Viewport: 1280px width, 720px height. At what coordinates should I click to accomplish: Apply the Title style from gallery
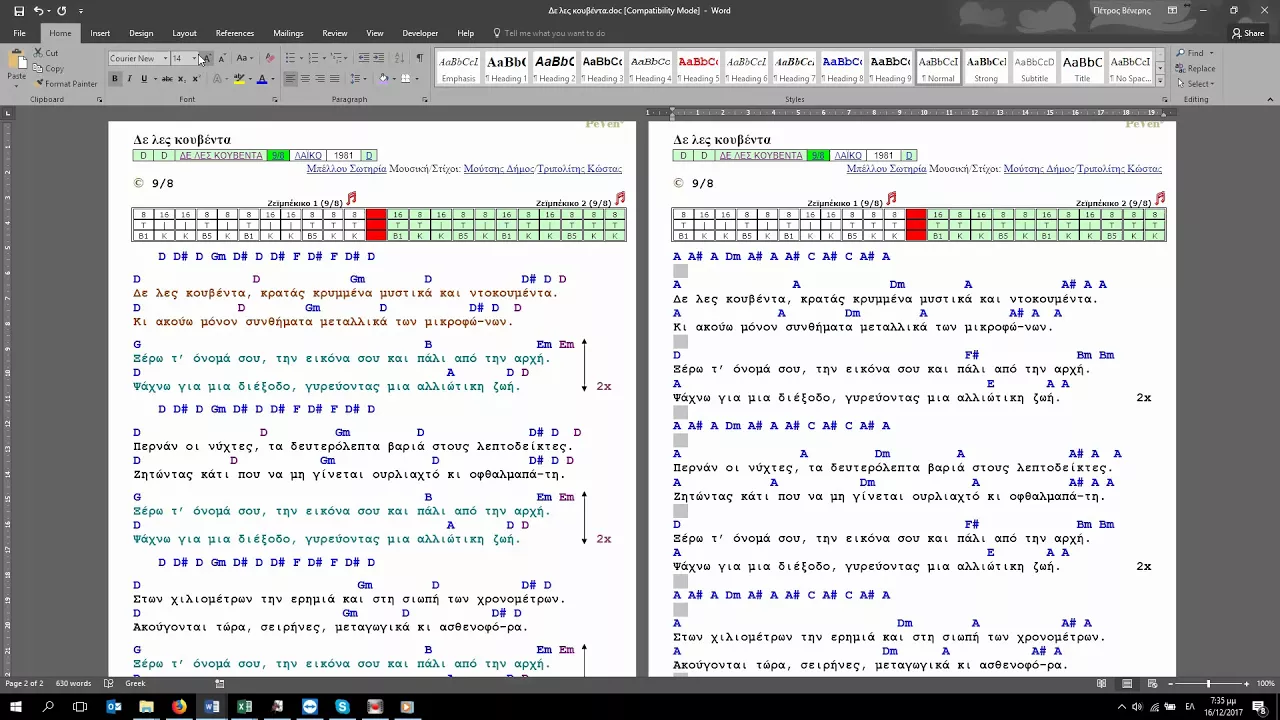coord(1082,68)
